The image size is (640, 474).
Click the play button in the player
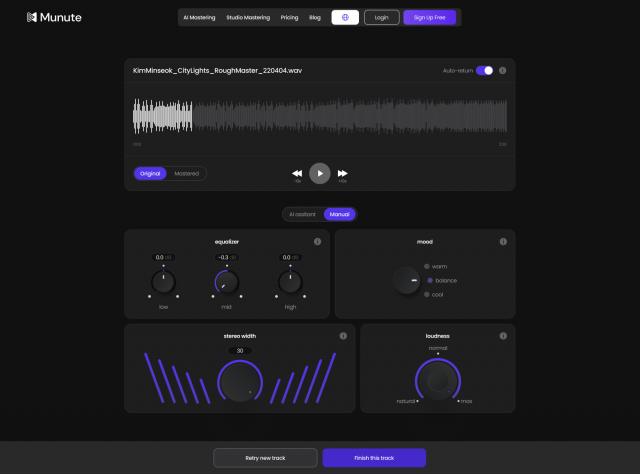coord(319,173)
